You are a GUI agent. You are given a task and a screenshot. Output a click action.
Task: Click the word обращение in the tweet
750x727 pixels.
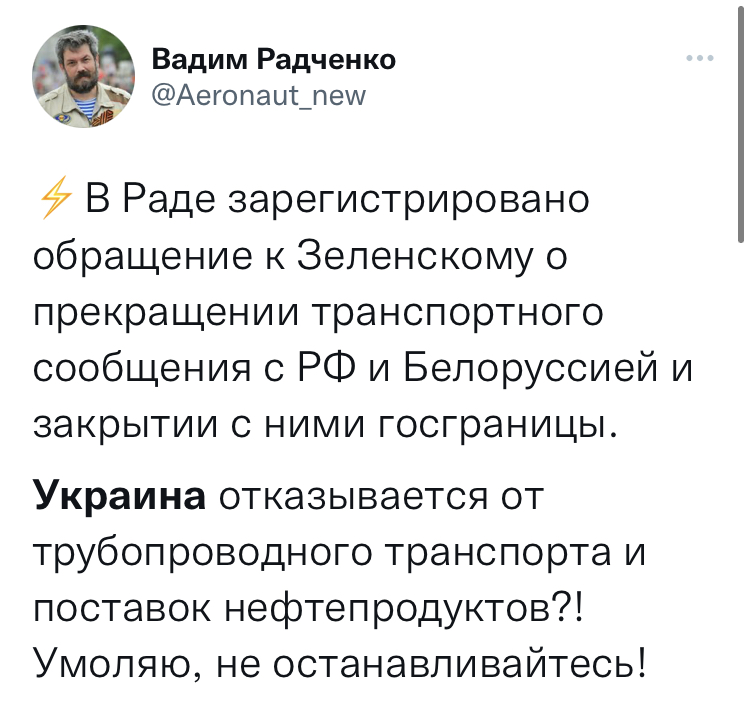pos(143,255)
